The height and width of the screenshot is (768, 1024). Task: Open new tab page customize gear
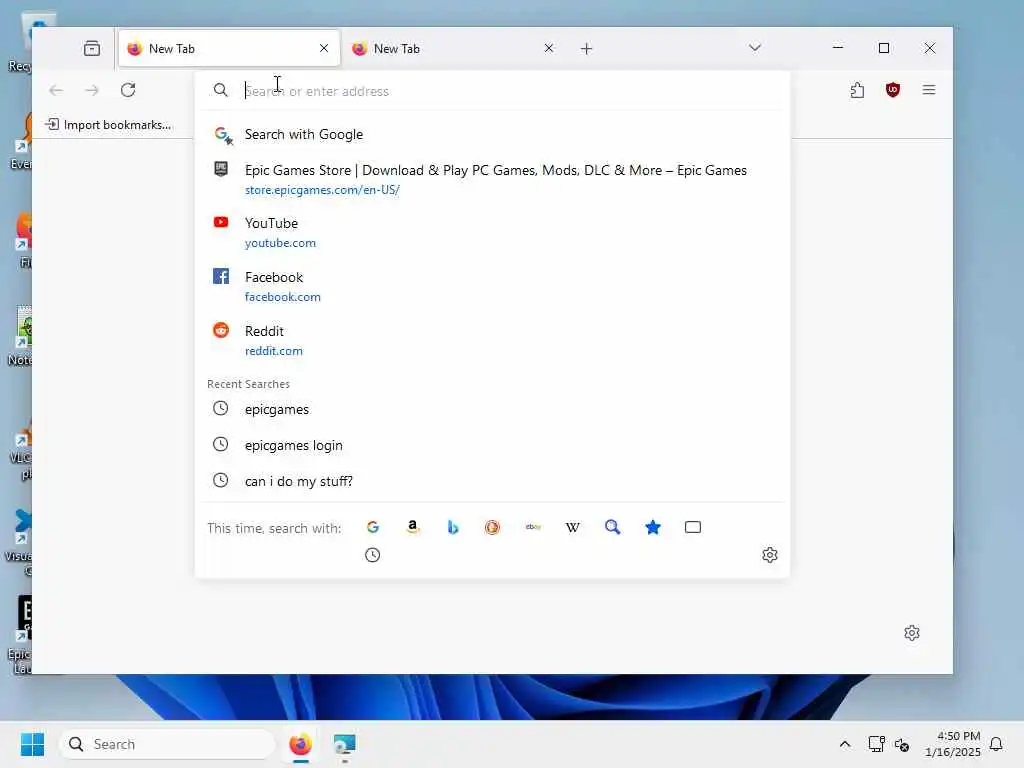pyautogui.click(x=912, y=633)
